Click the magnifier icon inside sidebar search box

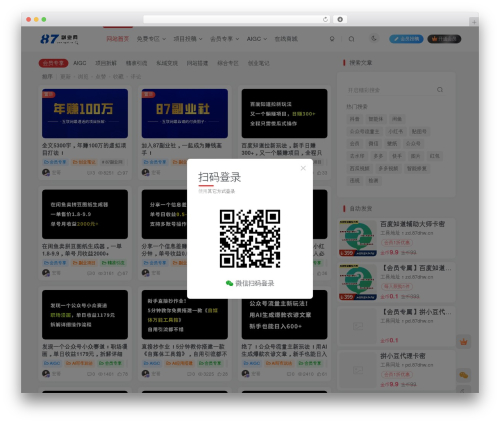point(440,90)
